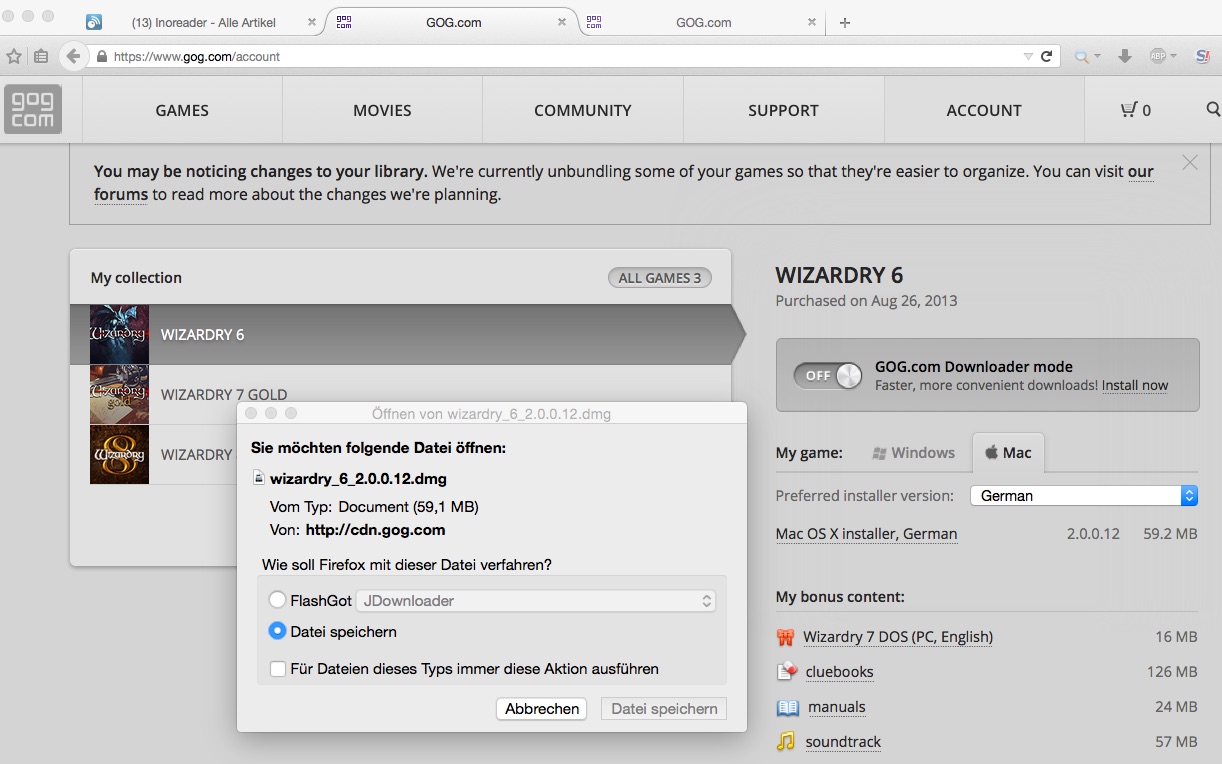The height and width of the screenshot is (764, 1222).
Task: Click the 2.0.0.12 version number text
Action: click(1093, 534)
